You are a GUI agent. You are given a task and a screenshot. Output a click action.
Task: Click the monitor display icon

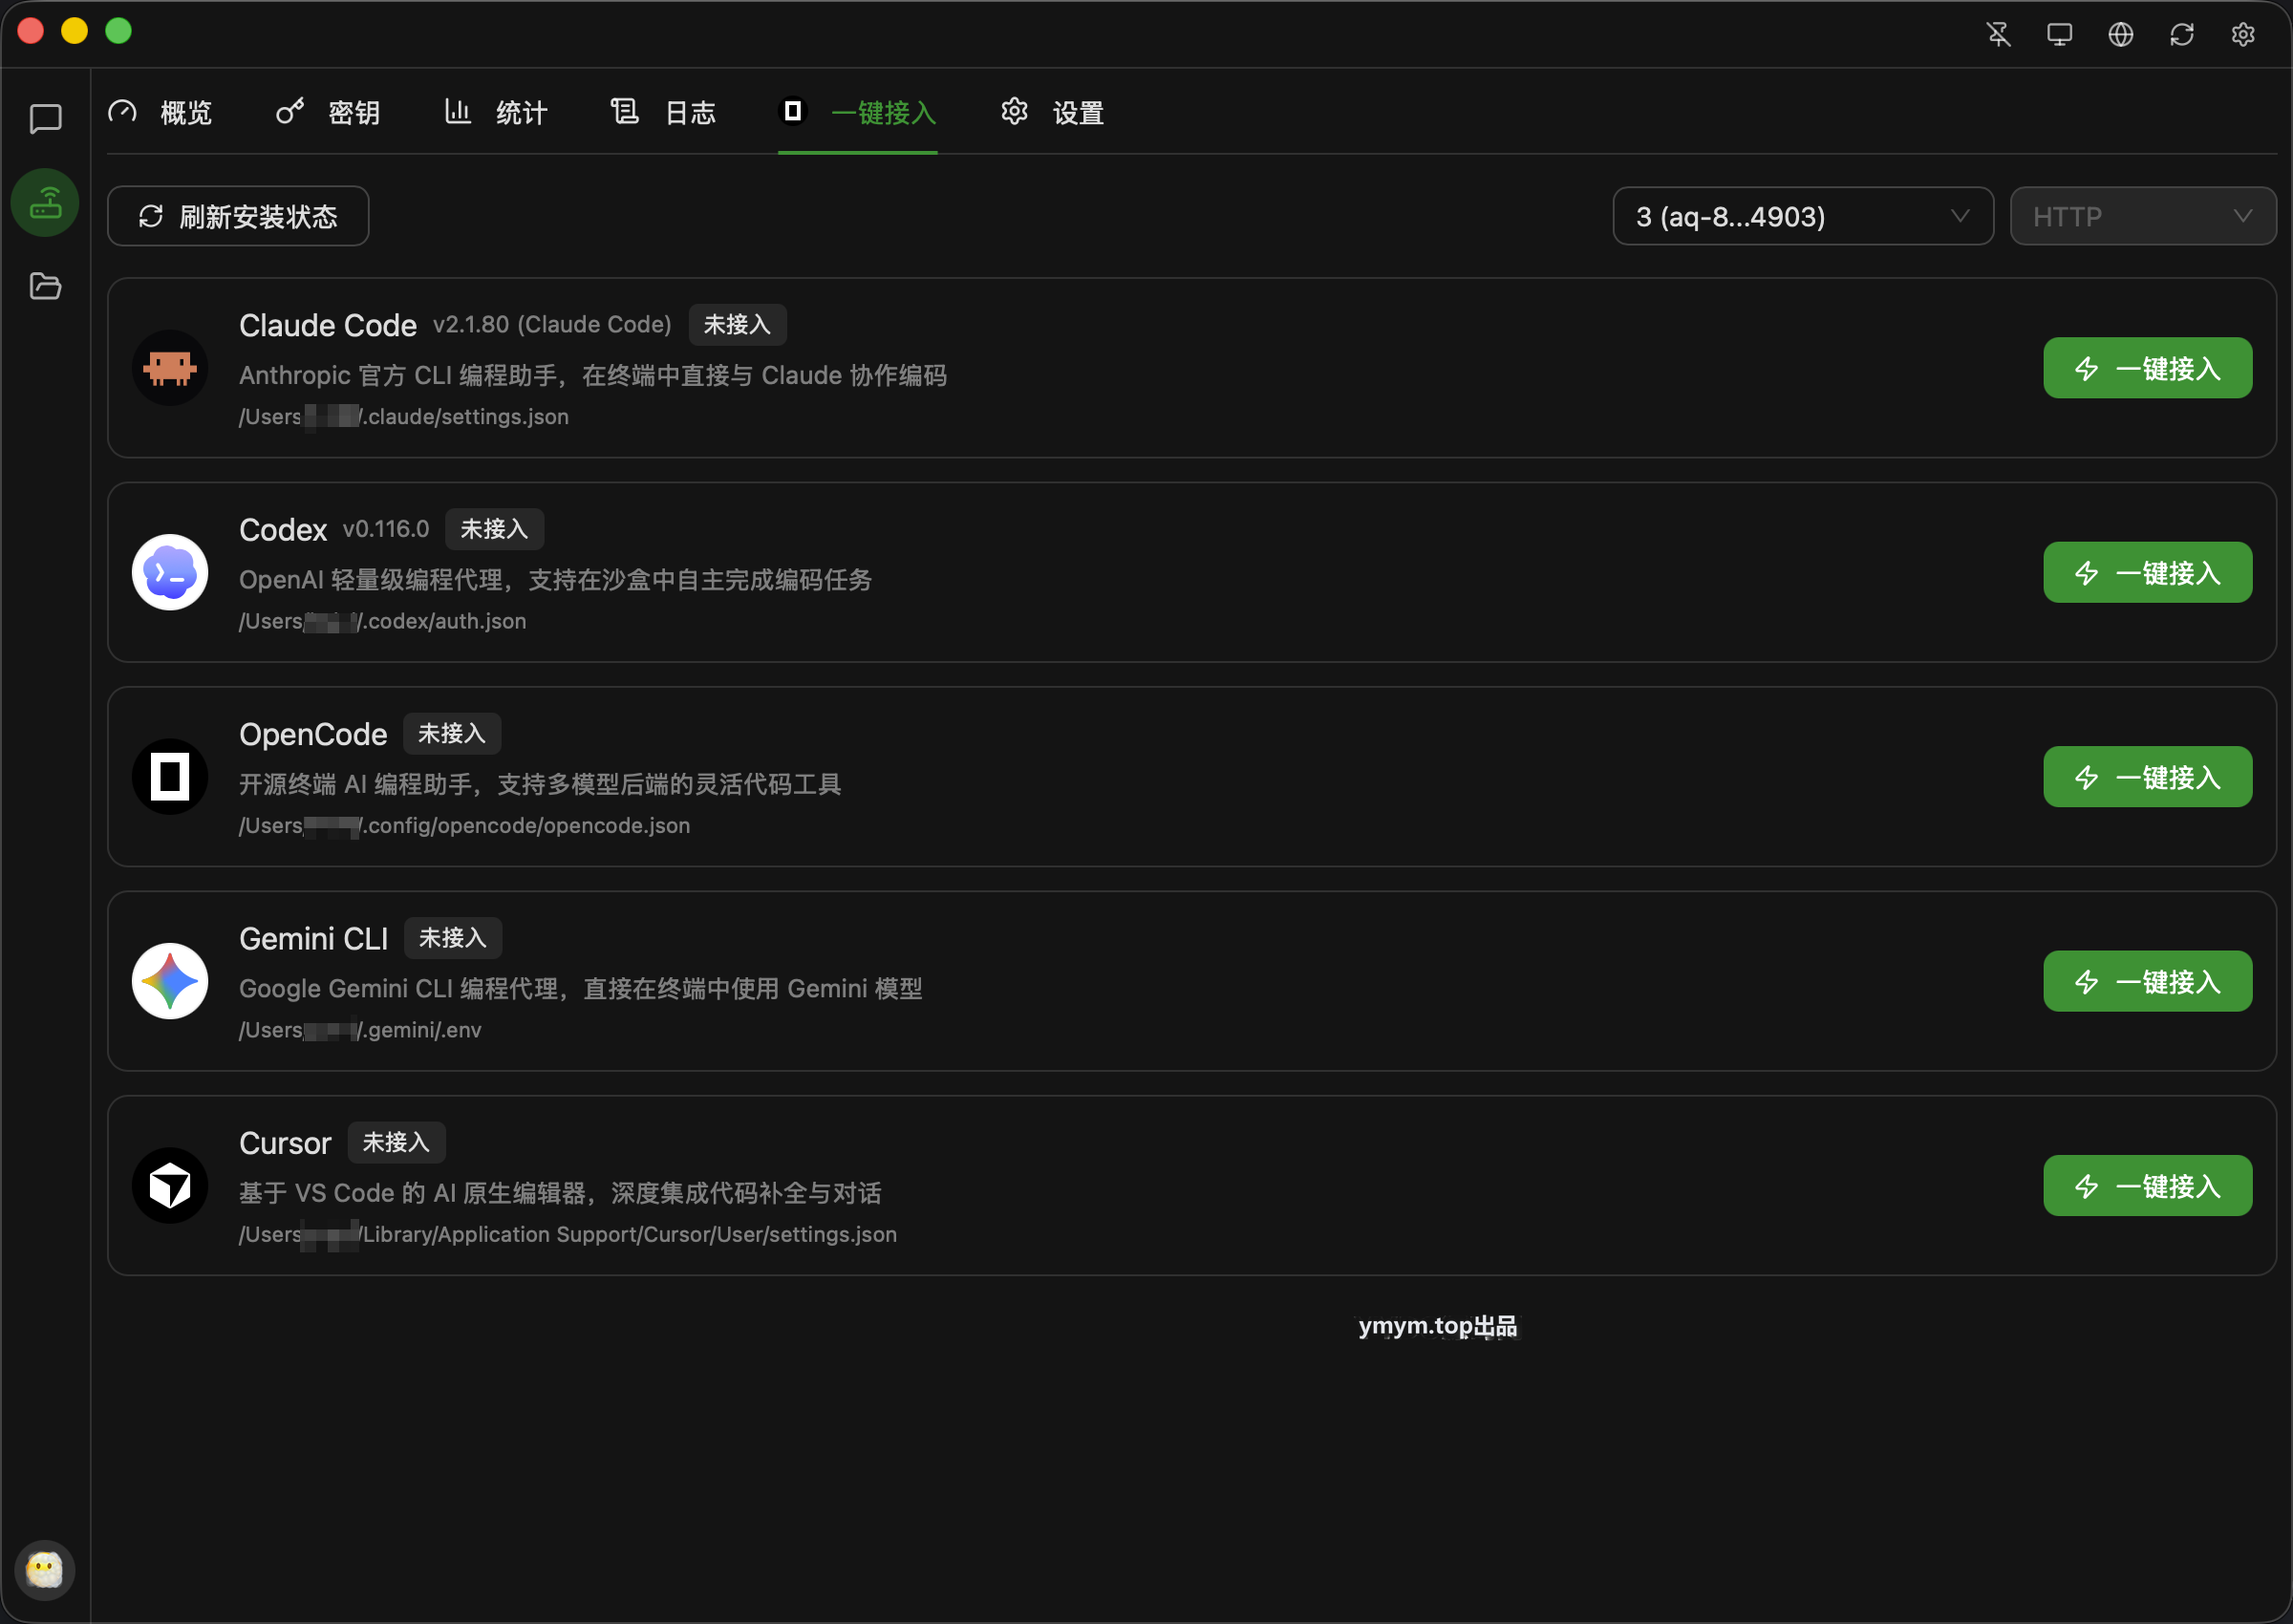(2059, 34)
